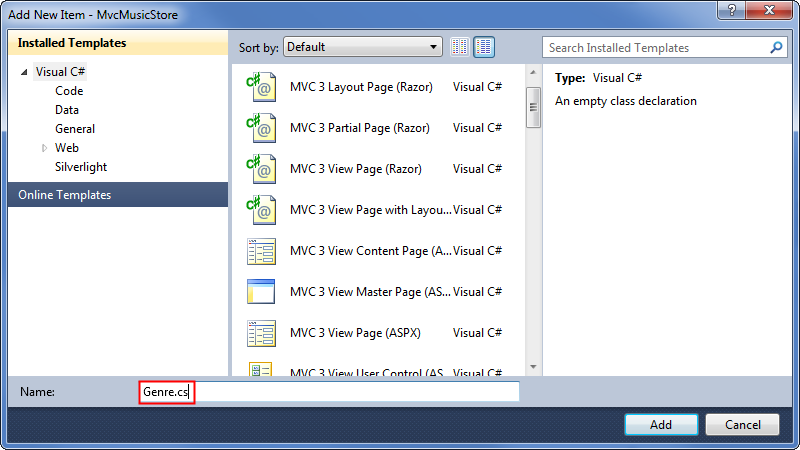This screenshot has height=450, width=800.
Task: Choose MVC 3 View Page with Layout icon
Action: [260, 210]
